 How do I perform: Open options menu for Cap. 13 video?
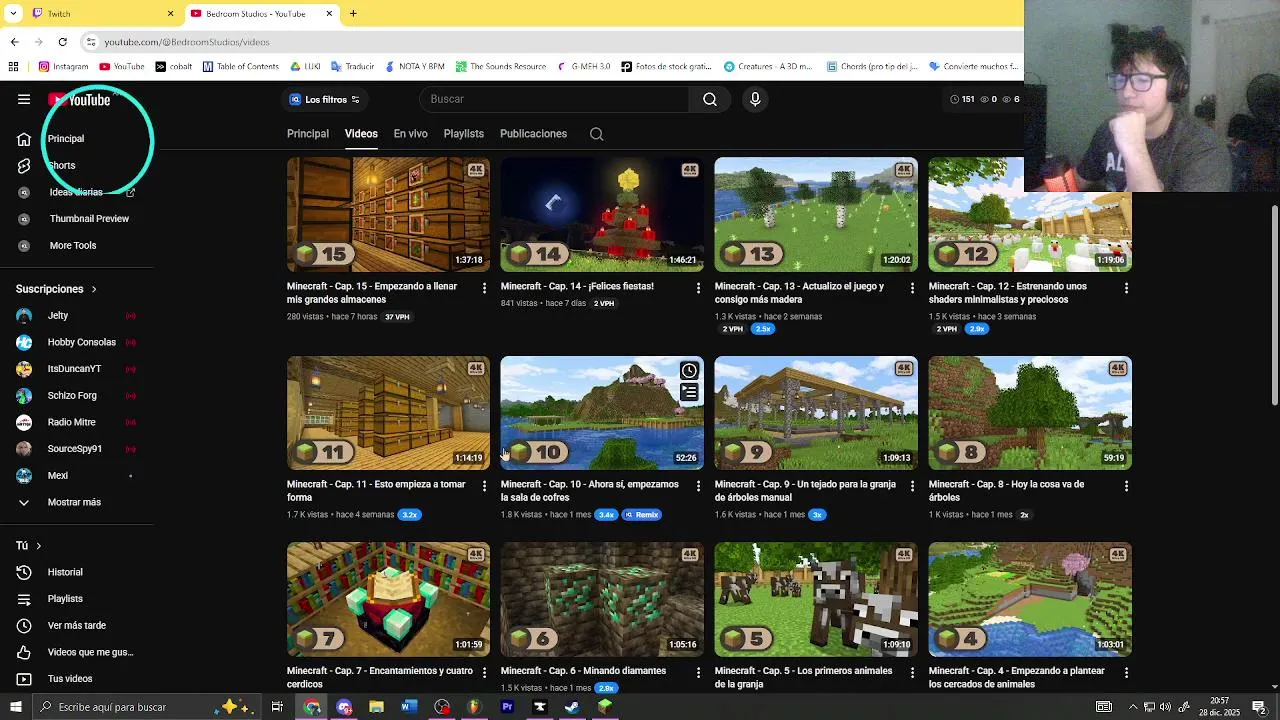coord(912,288)
